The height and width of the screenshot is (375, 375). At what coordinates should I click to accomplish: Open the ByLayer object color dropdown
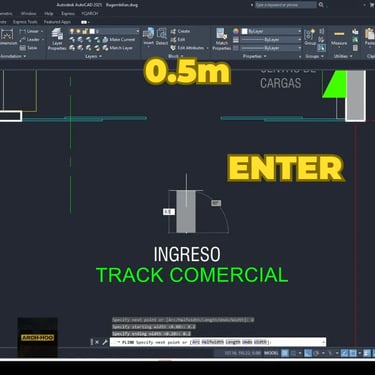click(x=271, y=31)
